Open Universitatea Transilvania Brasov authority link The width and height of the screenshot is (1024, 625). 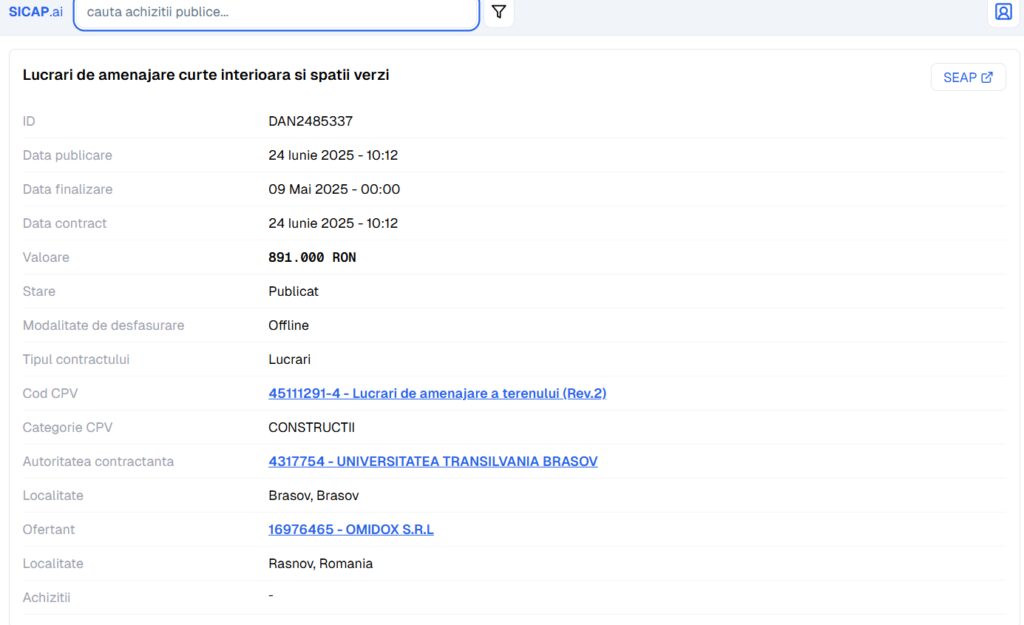(x=433, y=461)
